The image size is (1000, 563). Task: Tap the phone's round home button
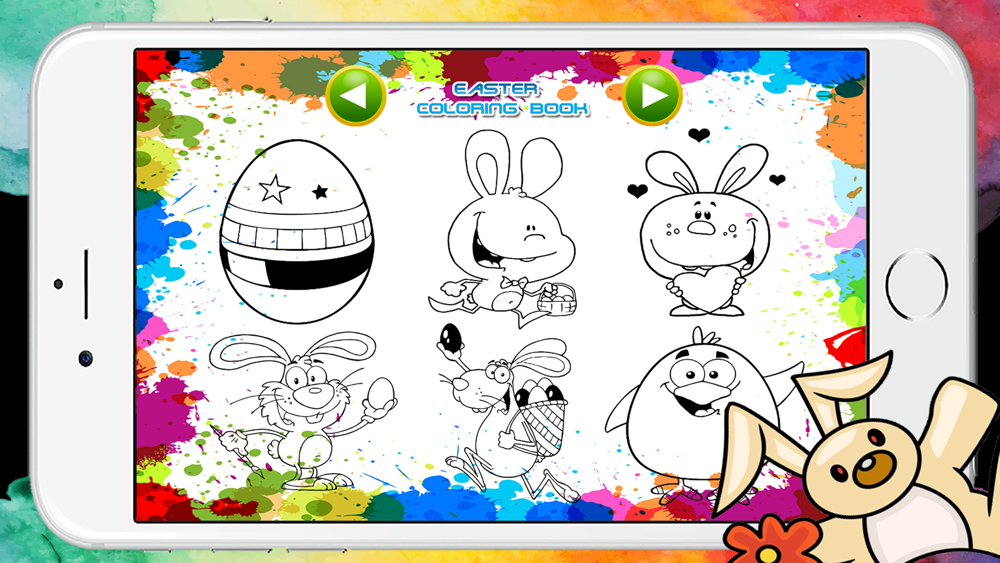pyautogui.click(x=916, y=284)
